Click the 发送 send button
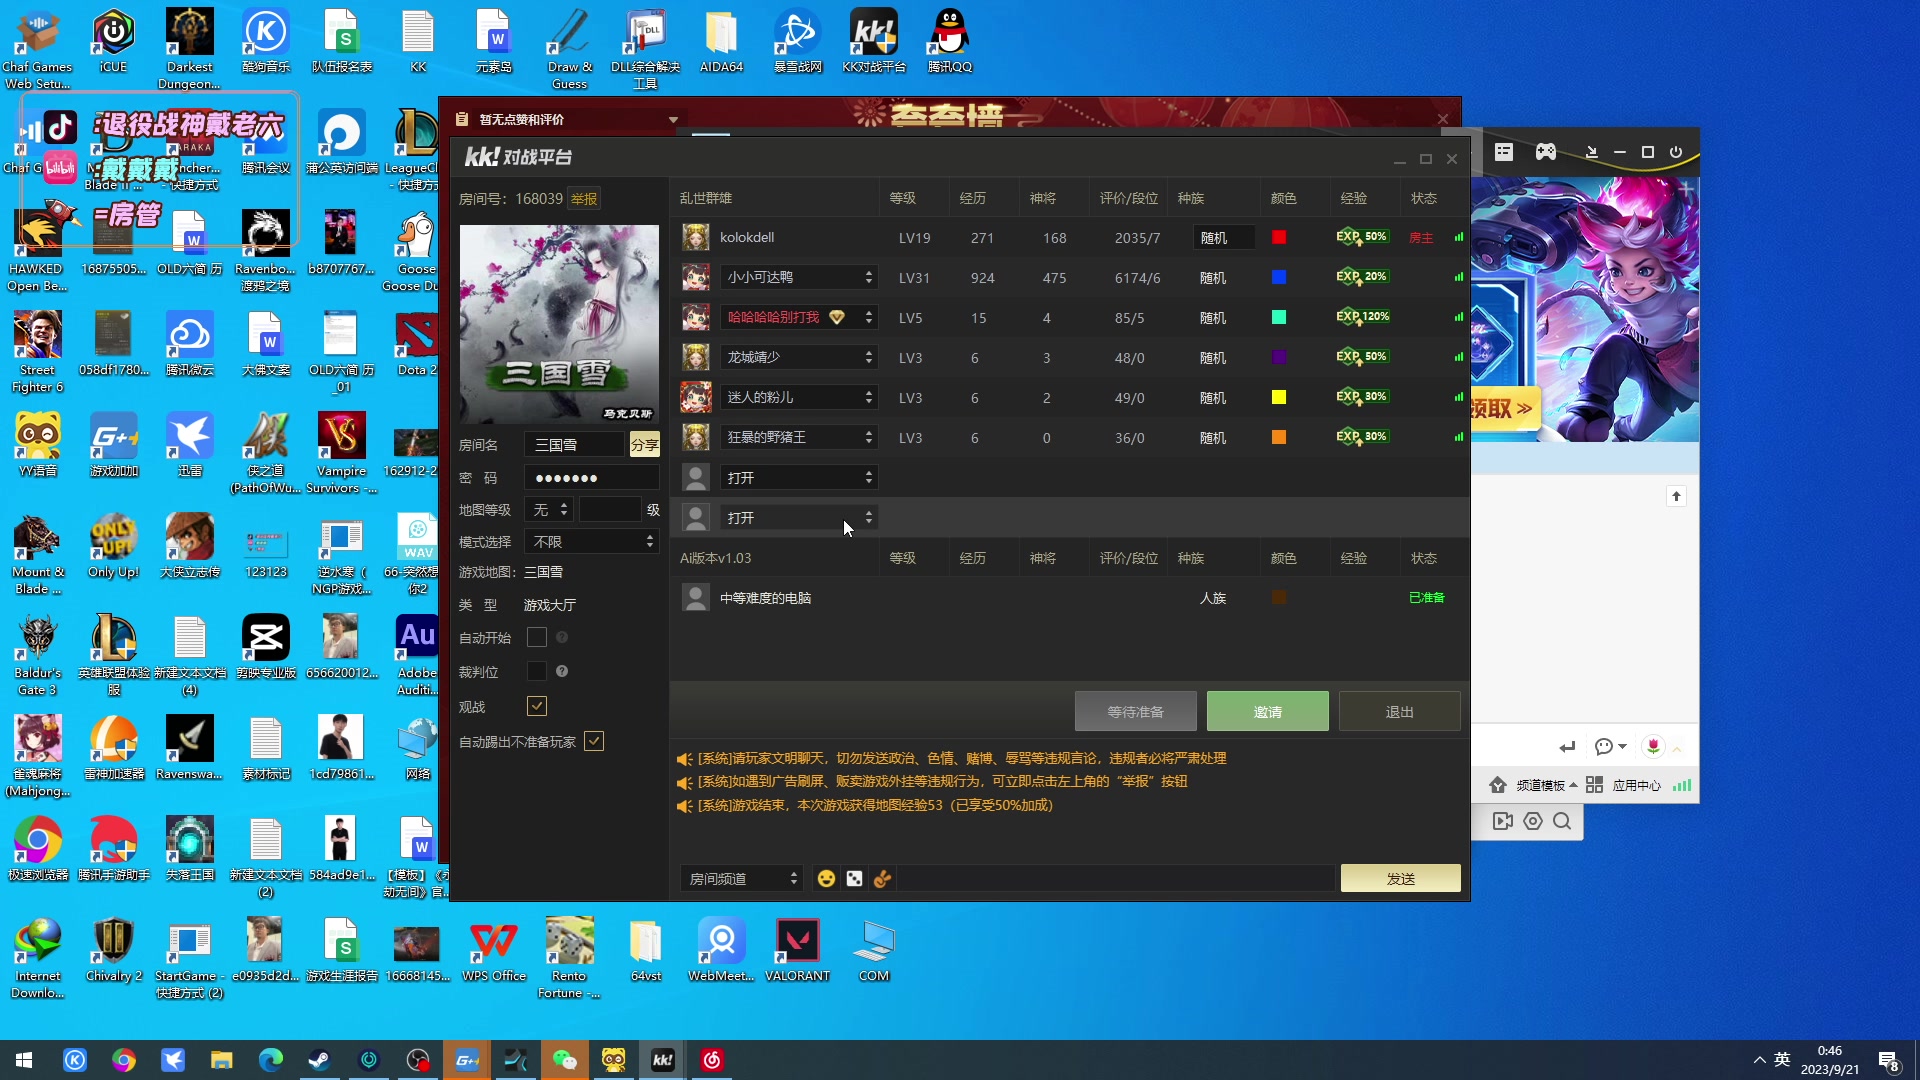The image size is (1920, 1080). coord(1400,879)
